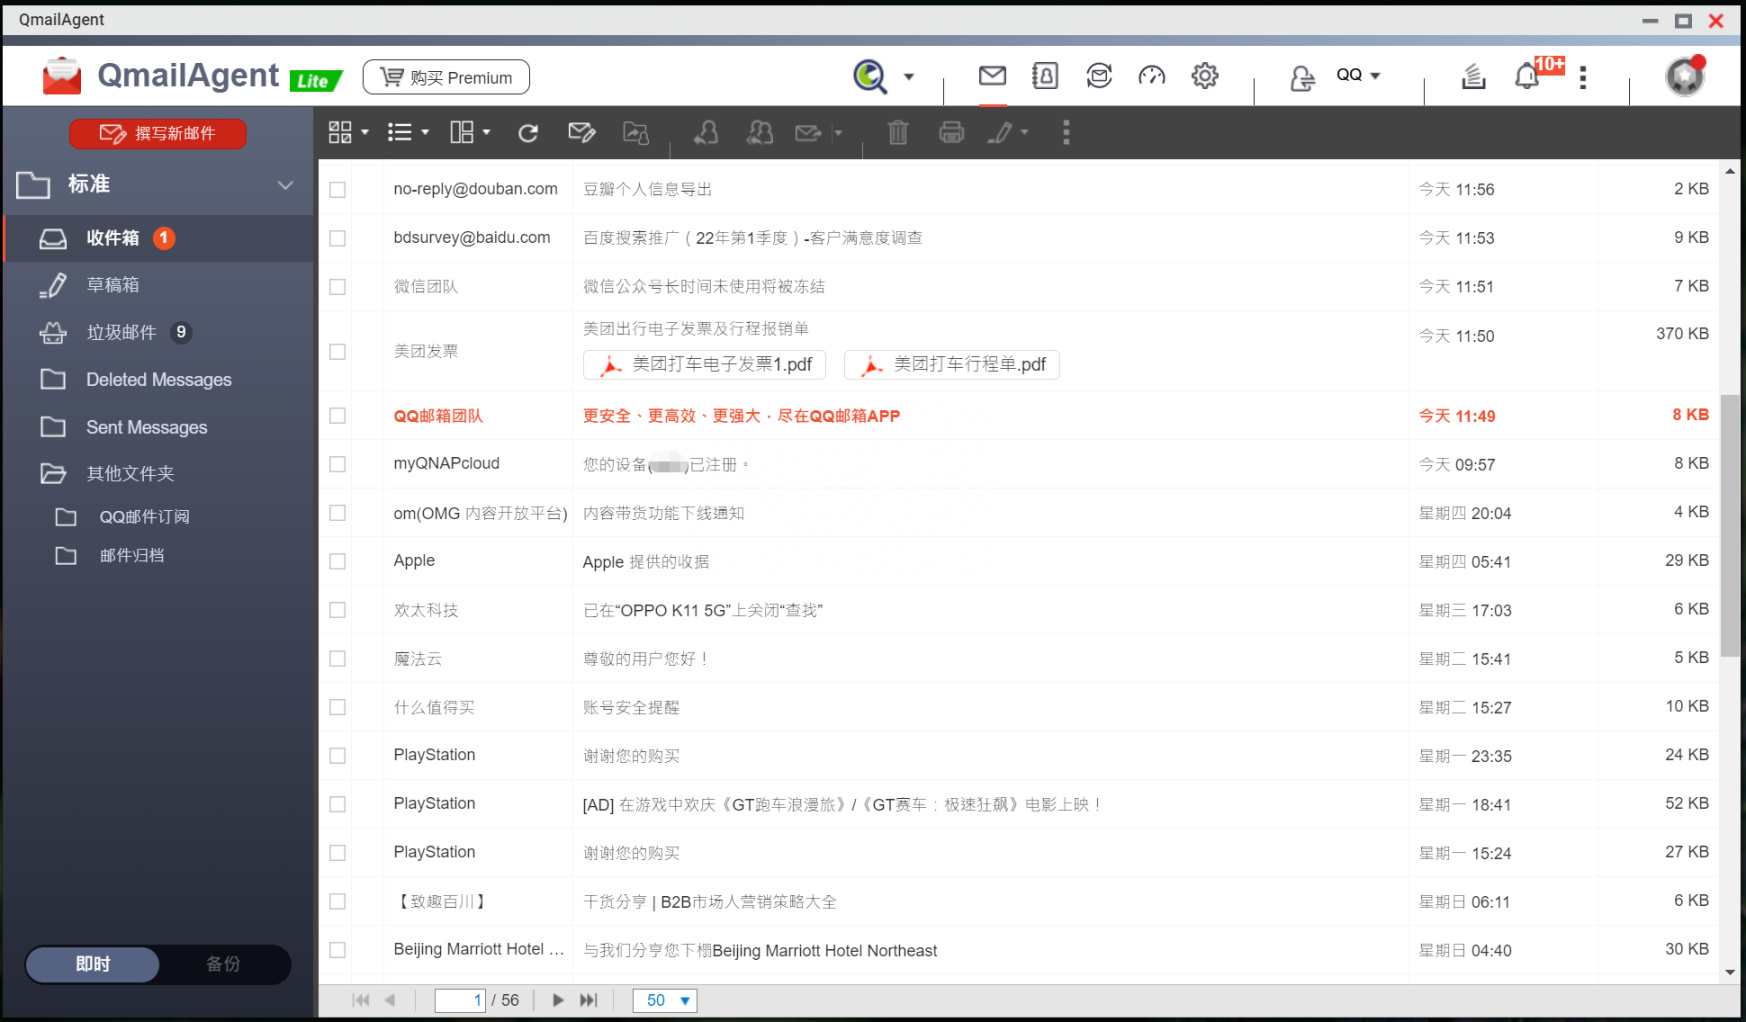Screen dimensions: 1746x1022
Task: Open the Deleted Messages folder
Action: [x=160, y=380]
